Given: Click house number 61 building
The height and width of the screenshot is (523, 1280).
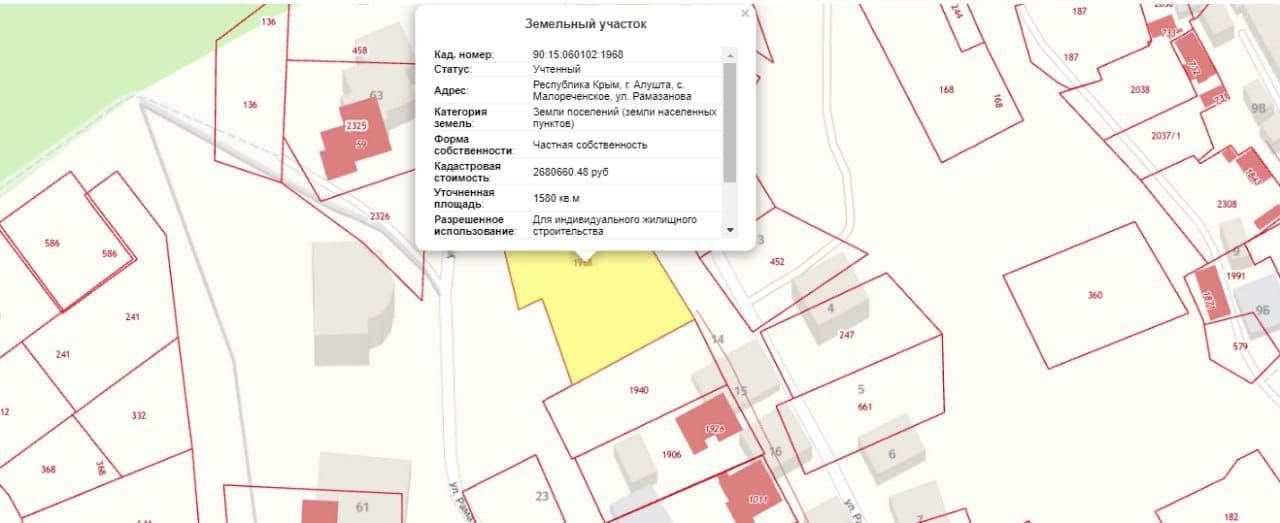Looking at the screenshot, I should coord(362,488).
